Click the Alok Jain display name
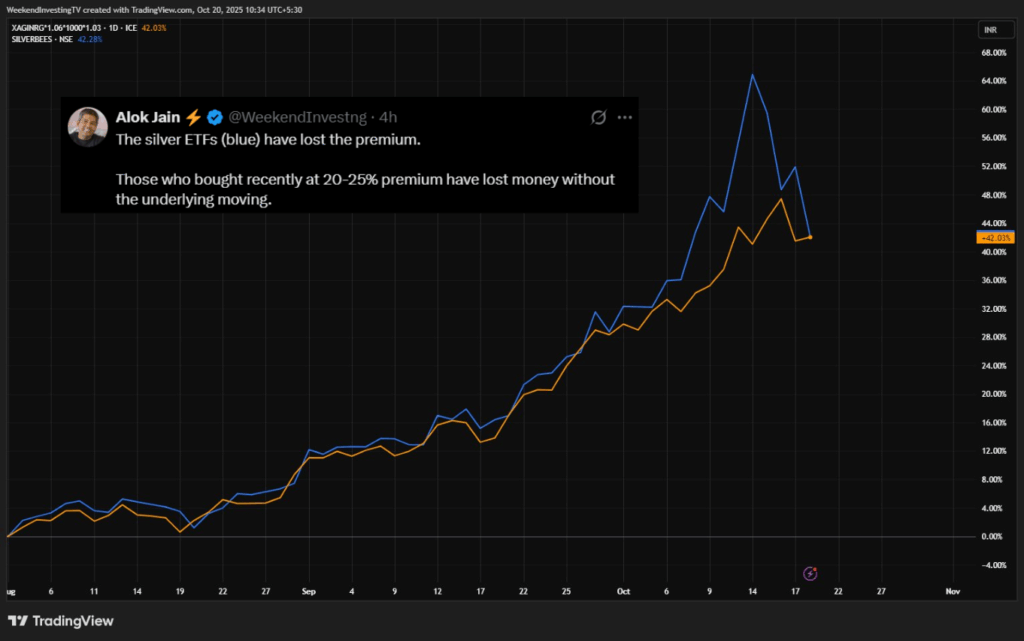Screen dimensions: 1024x641 [x=145, y=118]
